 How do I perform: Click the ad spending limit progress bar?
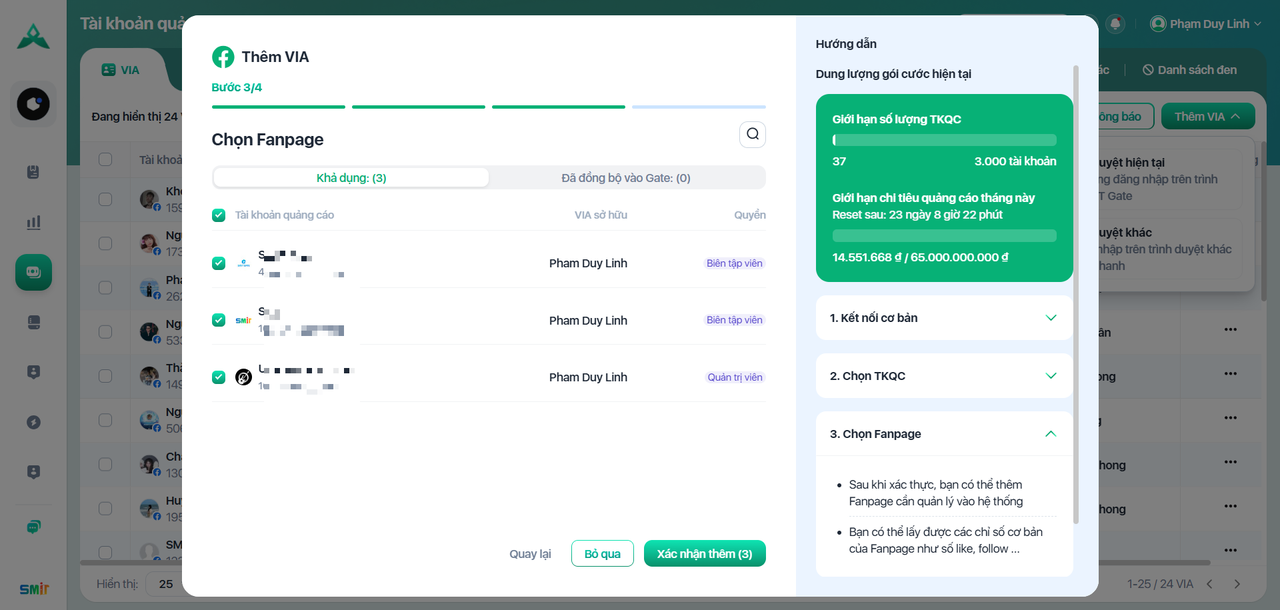(944, 236)
